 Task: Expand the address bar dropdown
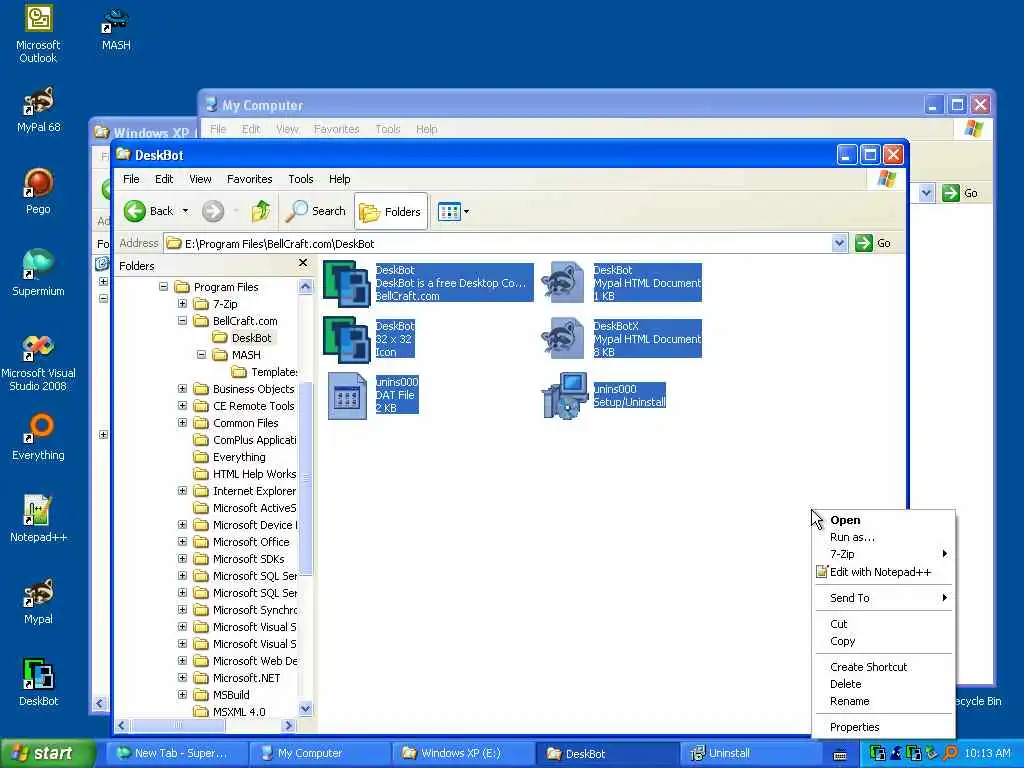[840, 244]
